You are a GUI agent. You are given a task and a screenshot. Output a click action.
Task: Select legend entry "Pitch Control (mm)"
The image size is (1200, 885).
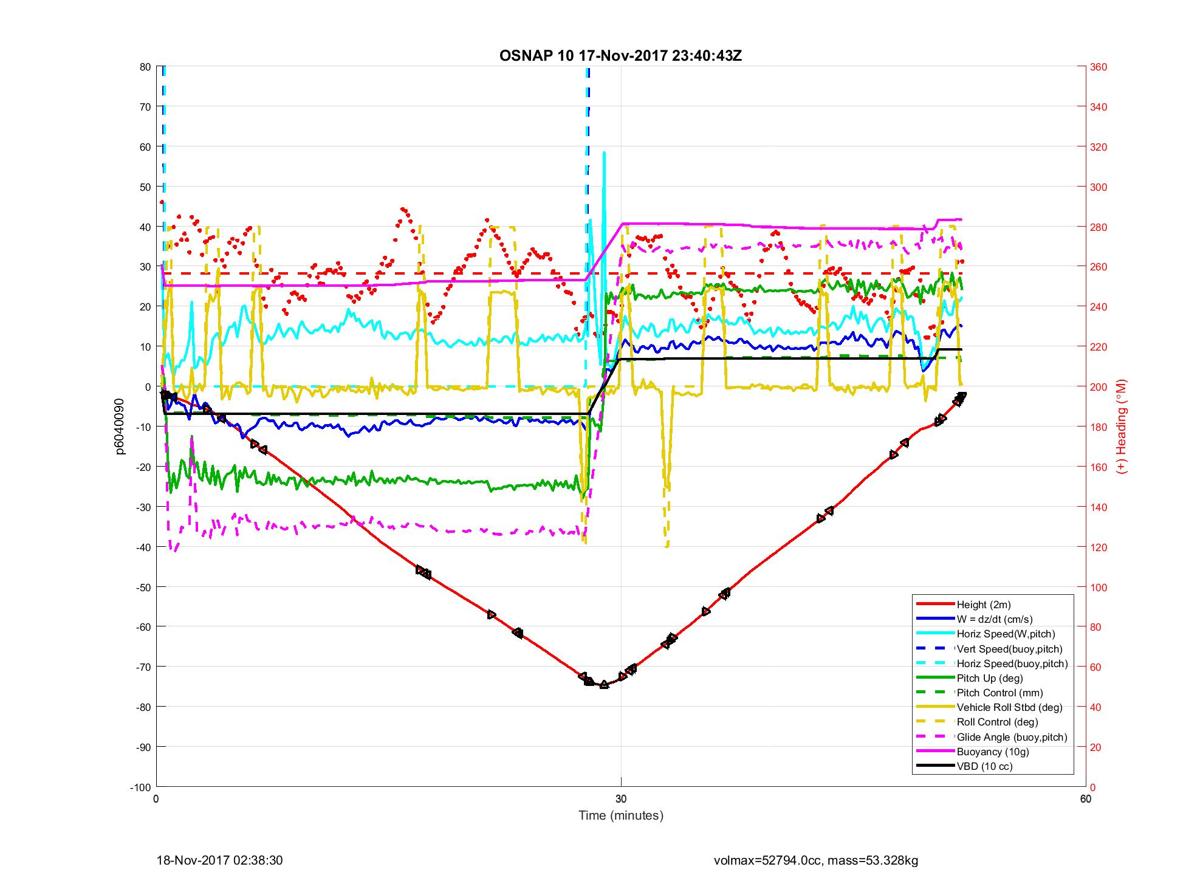tap(999, 692)
